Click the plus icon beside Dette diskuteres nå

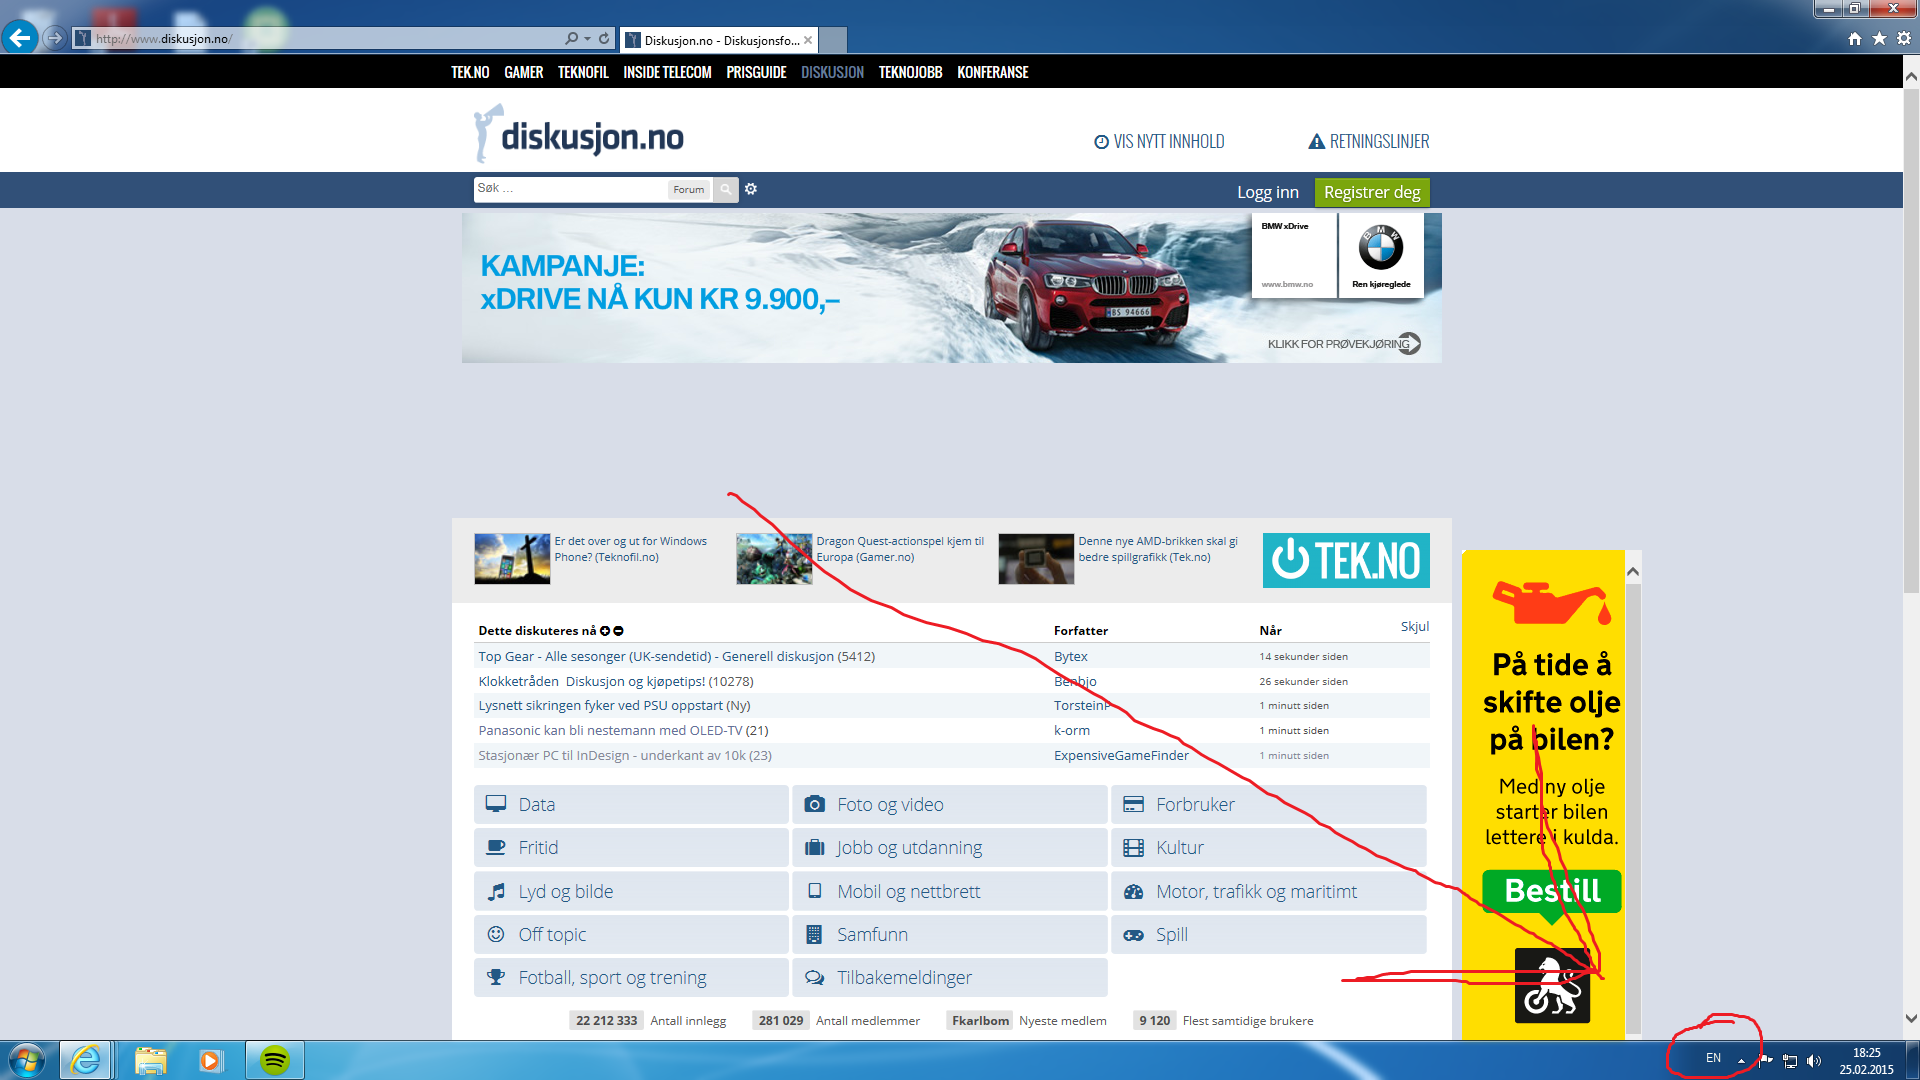click(x=605, y=631)
